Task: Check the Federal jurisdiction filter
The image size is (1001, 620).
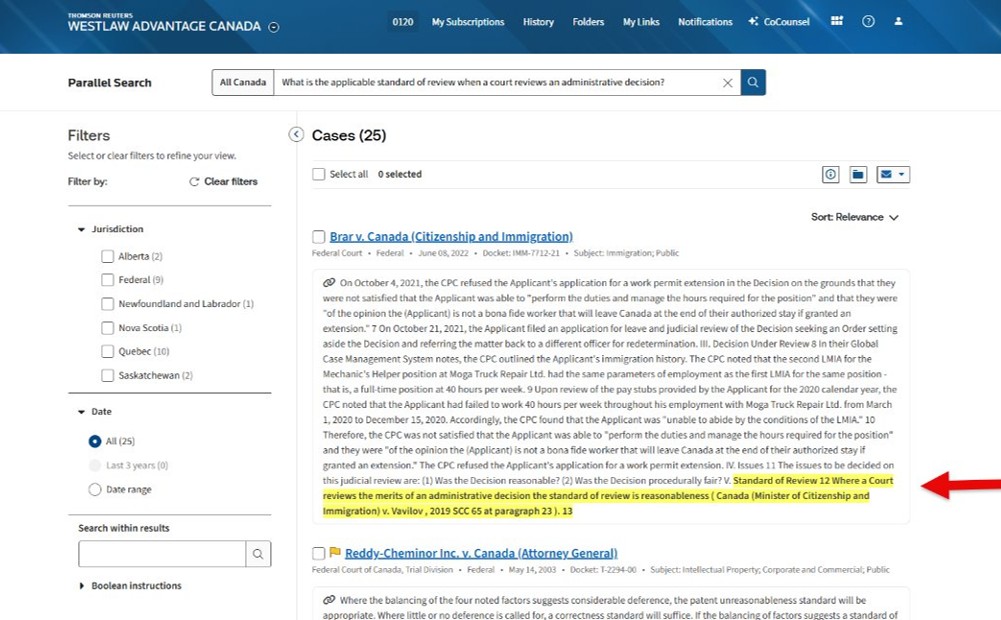Action: [x=107, y=280]
